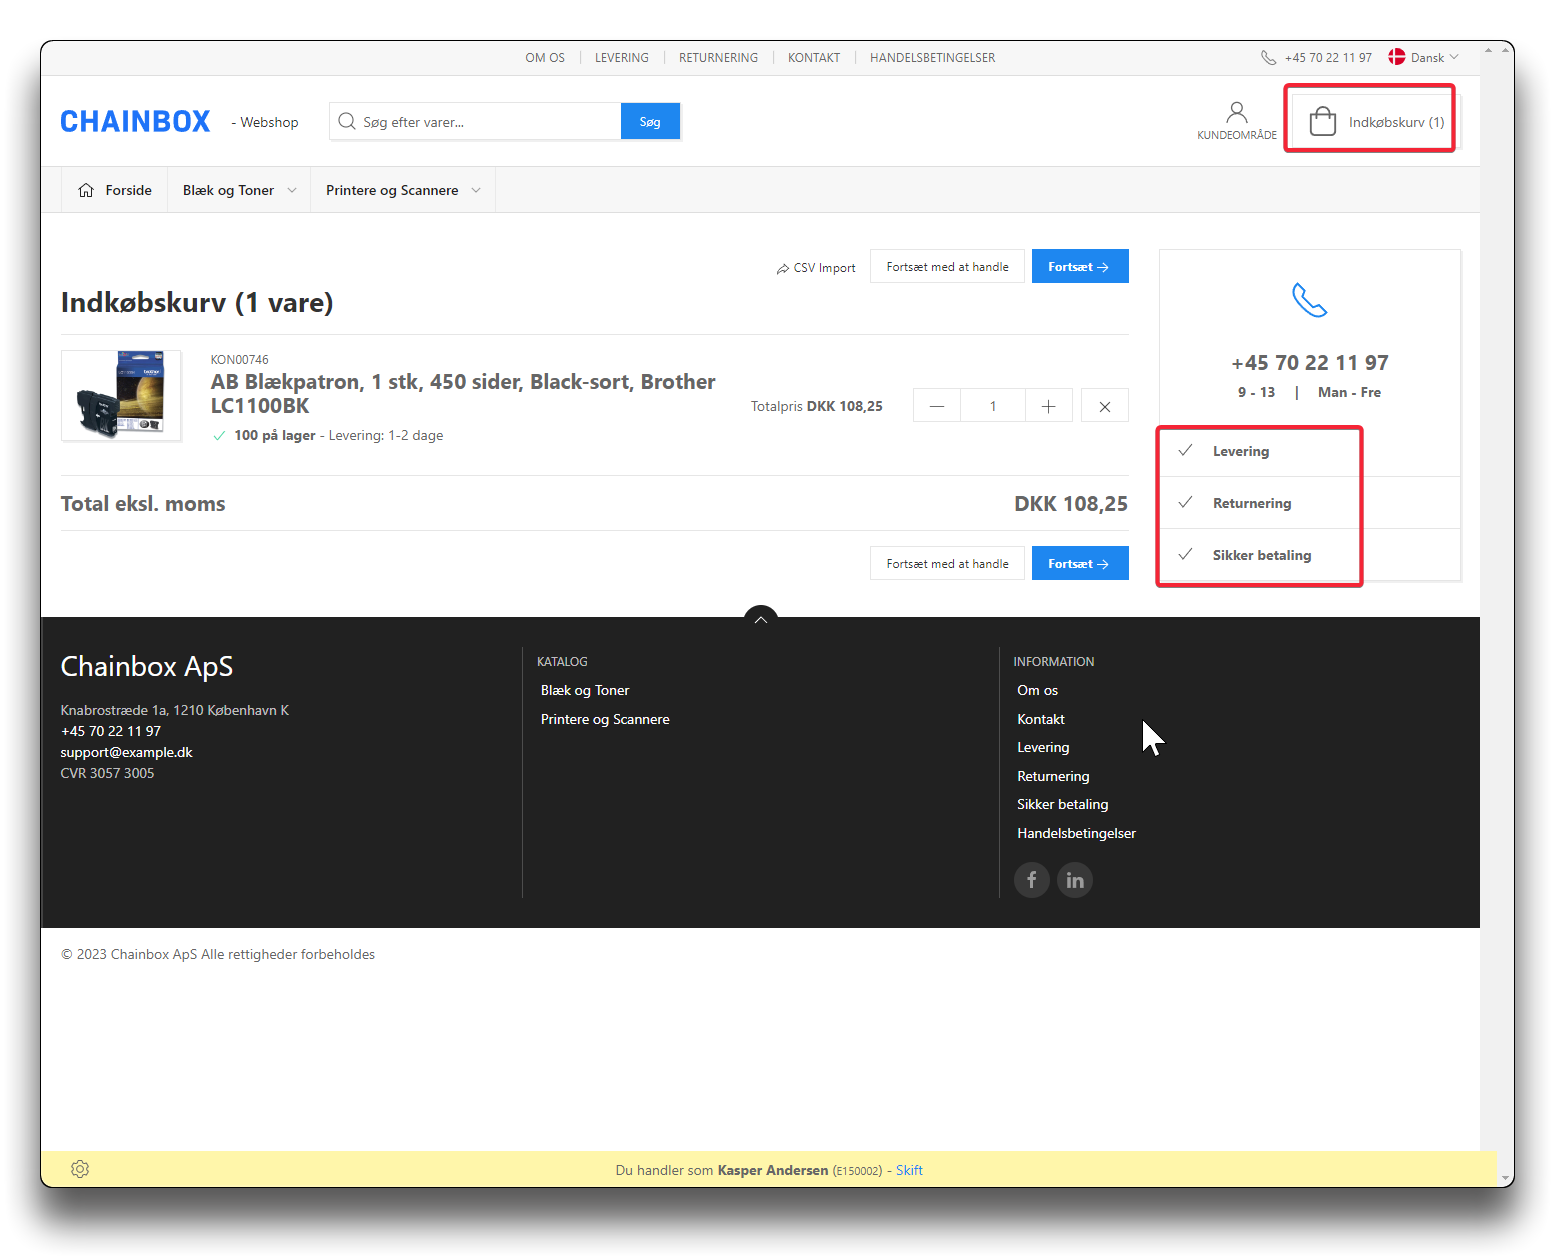This screenshot has width=1555, height=1260.
Task: Open the Indkøbskurv shopping bag icon
Action: click(x=1322, y=121)
